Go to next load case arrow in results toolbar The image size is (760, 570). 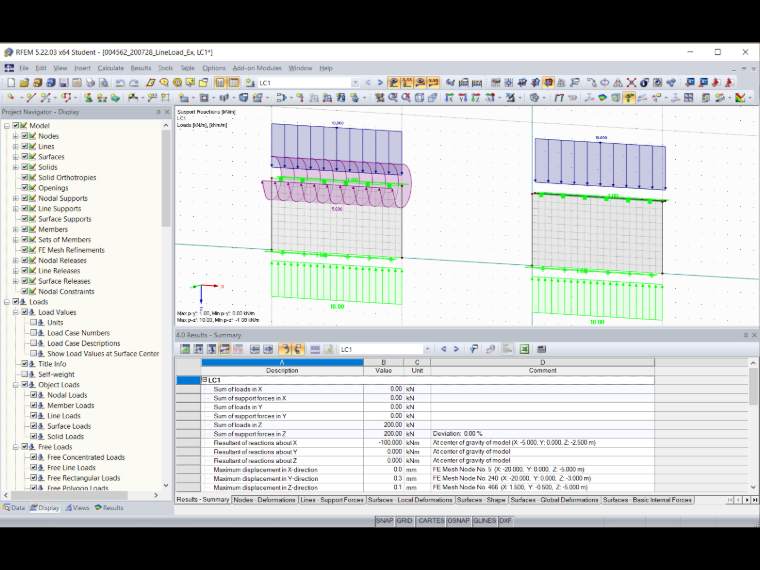coord(456,349)
